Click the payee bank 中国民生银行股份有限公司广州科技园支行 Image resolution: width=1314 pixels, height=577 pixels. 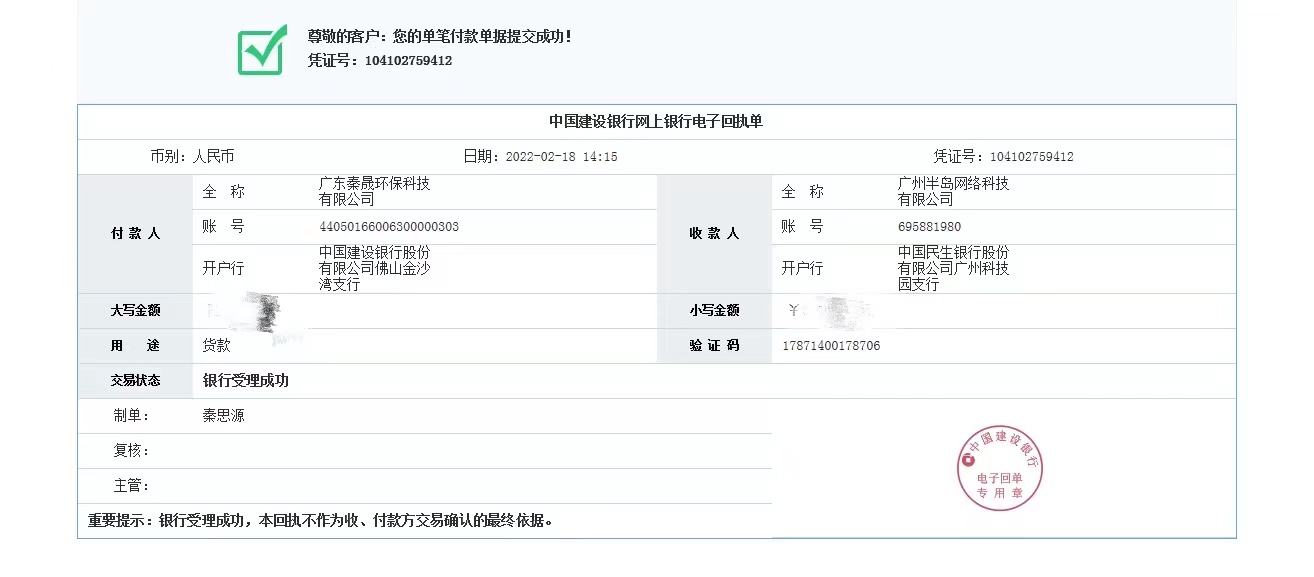coord(954,269)
